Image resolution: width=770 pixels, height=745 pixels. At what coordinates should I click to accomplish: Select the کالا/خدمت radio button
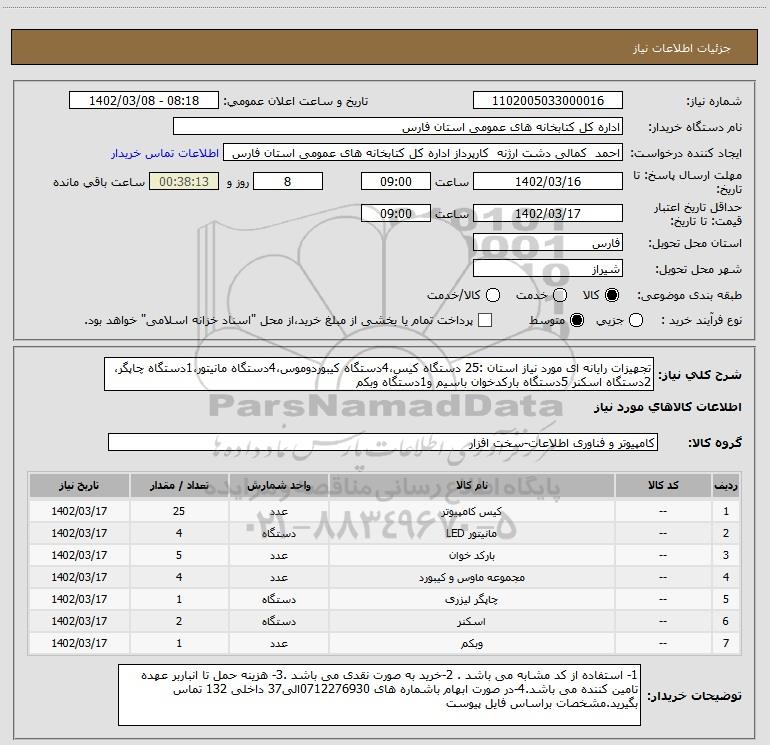point(493,295)
